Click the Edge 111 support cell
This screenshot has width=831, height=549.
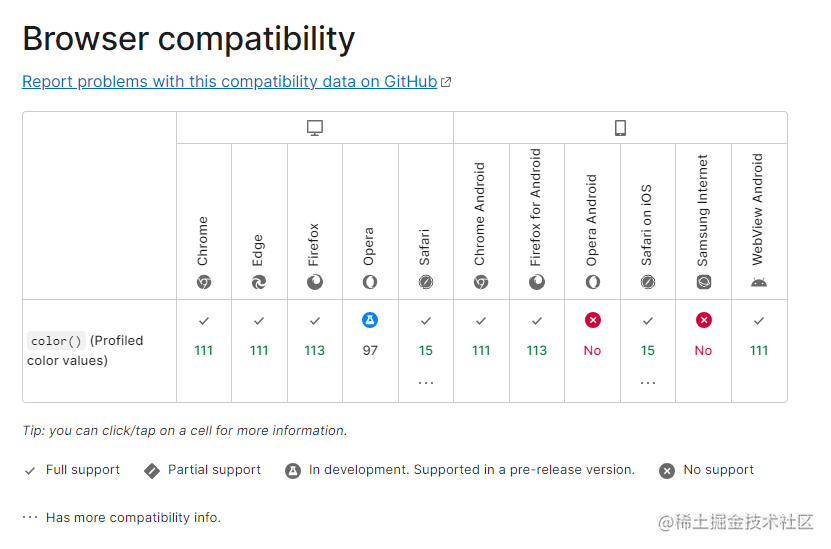(259, 350)
